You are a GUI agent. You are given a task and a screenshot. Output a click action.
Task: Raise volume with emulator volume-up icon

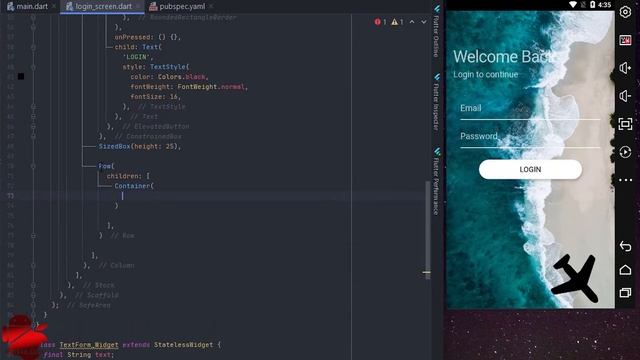[x=625, y=68]
